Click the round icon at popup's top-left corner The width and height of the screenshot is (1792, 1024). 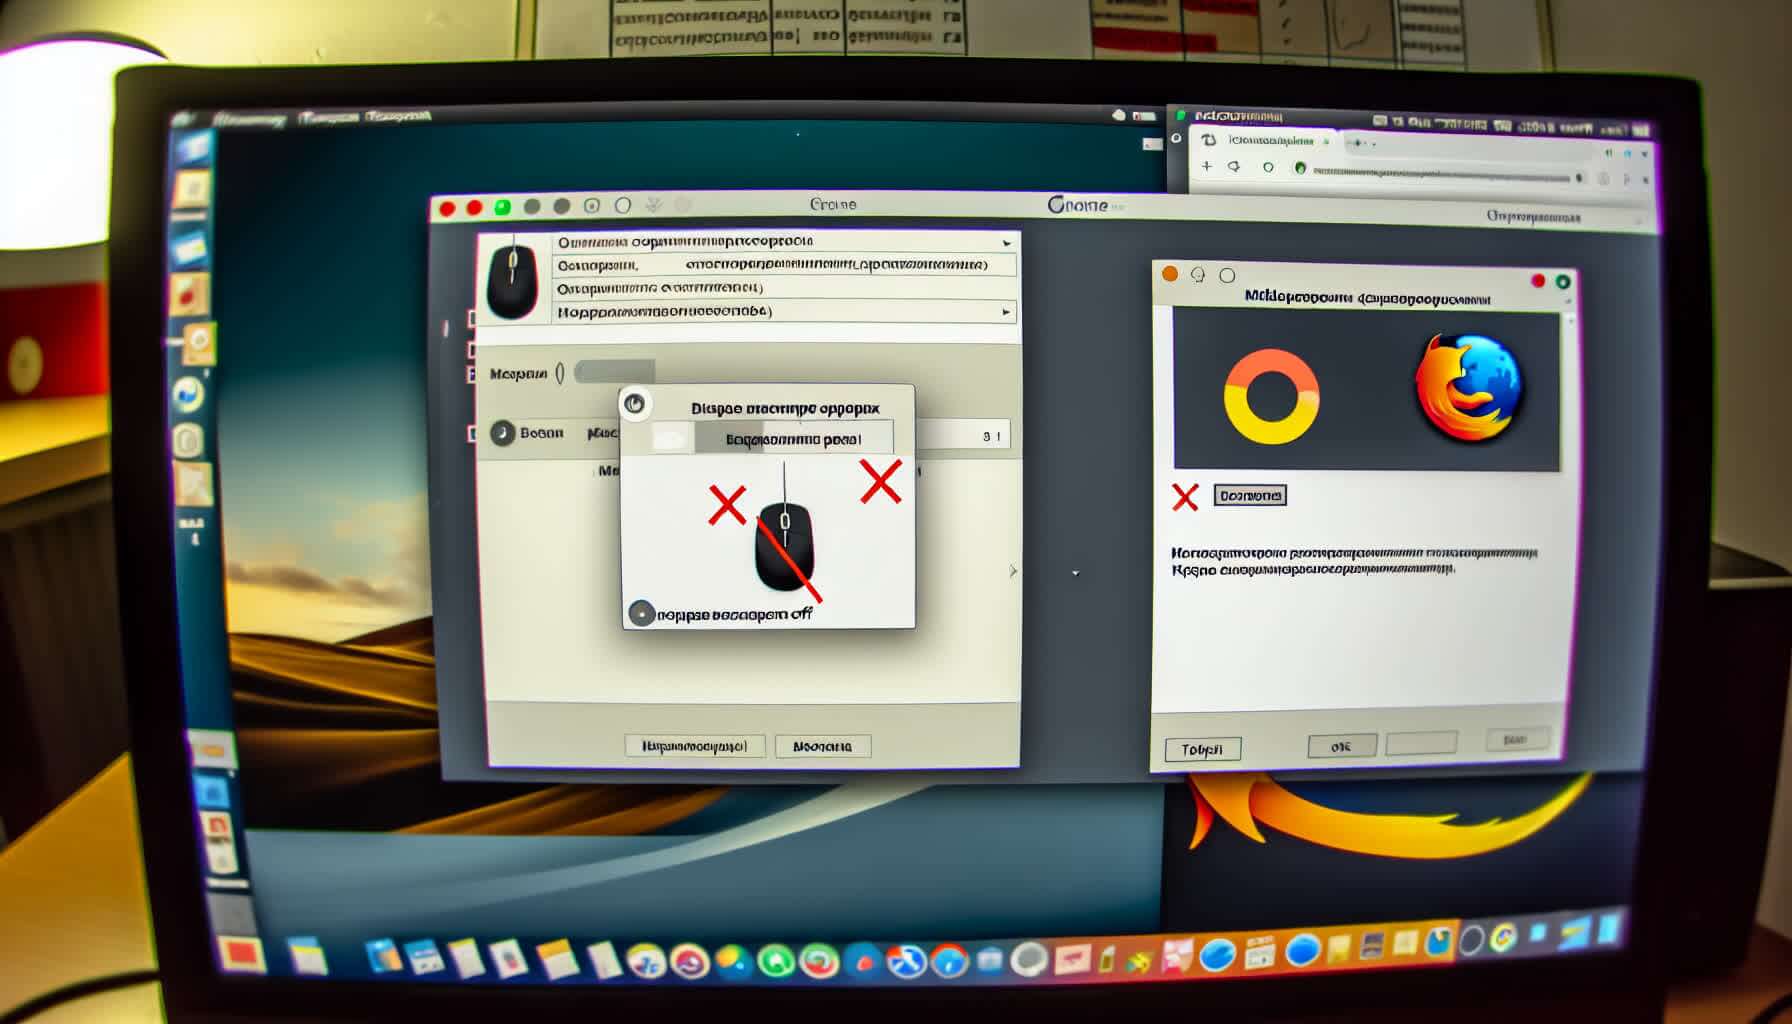pyautogui.click(x=634, y=403)
